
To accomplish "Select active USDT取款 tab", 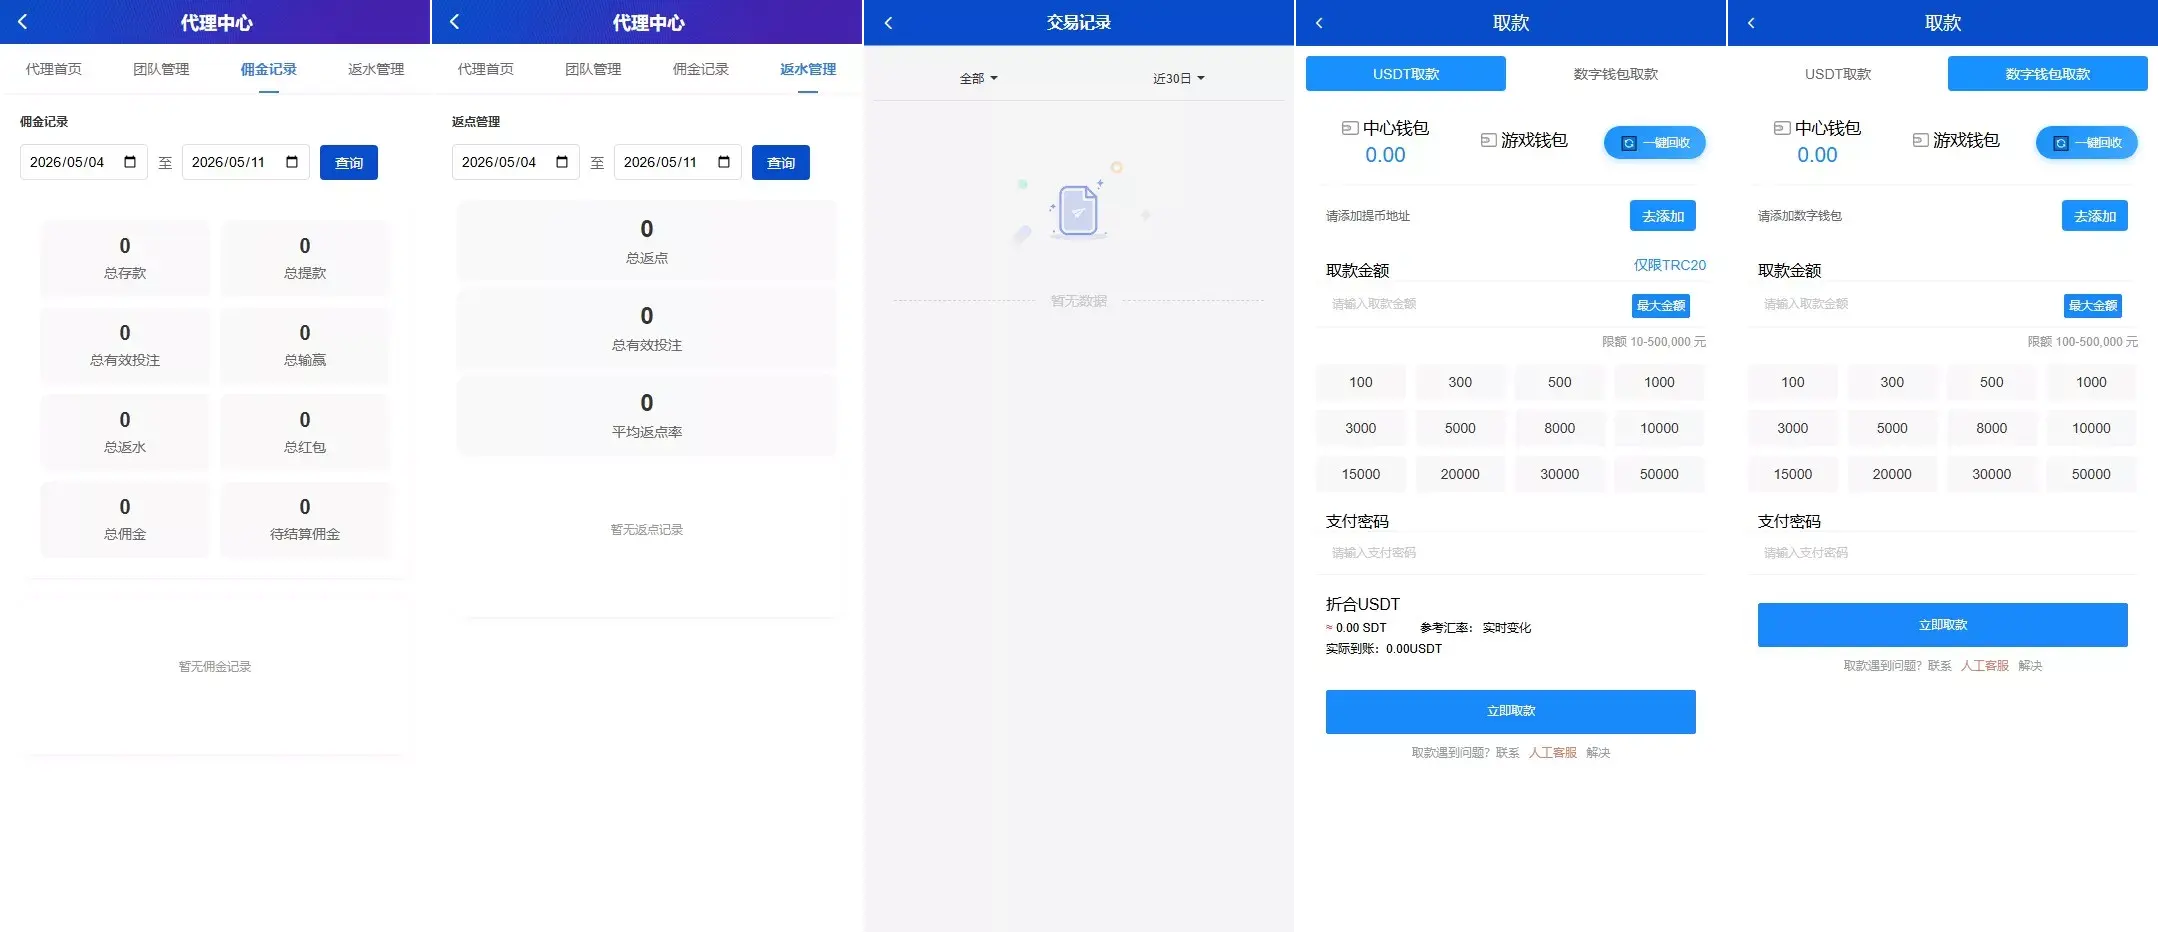I will point(1406,74).
